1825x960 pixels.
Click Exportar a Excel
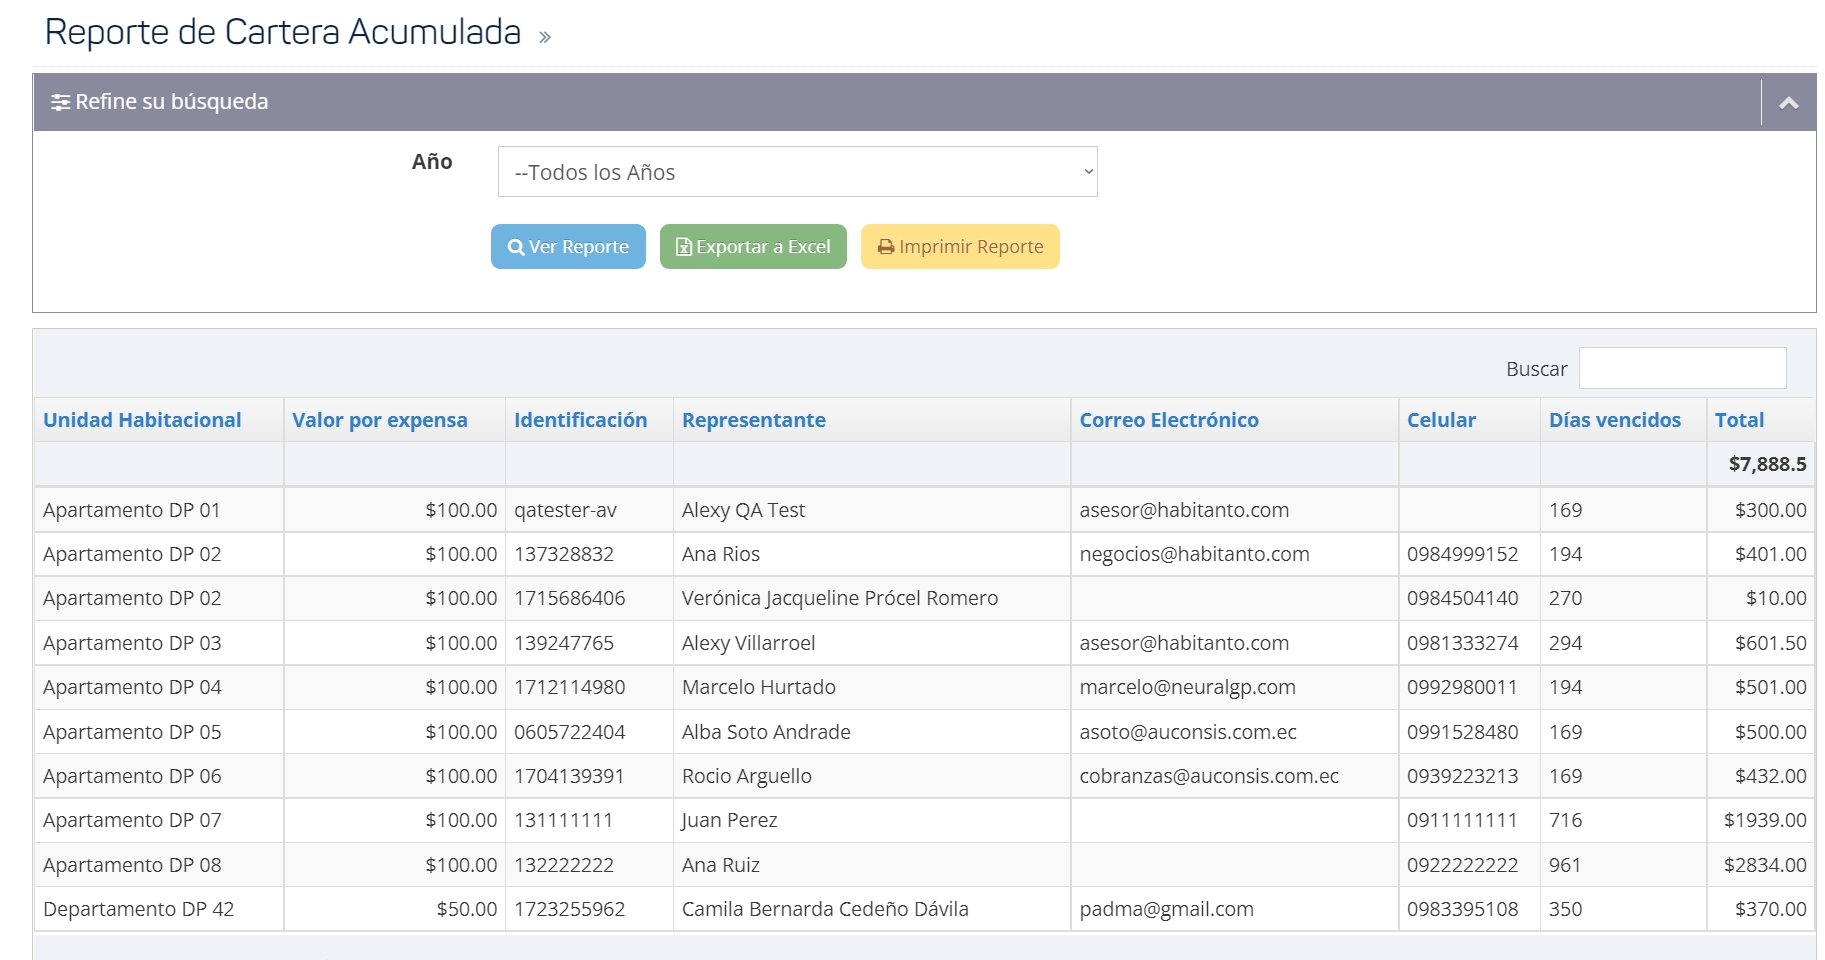pyautogui.click(x=752, y=246)
